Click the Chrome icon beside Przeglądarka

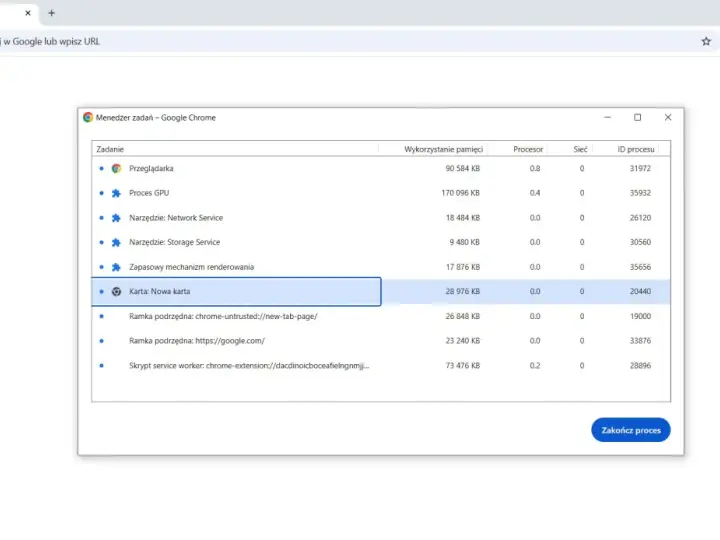click(116, 169)
